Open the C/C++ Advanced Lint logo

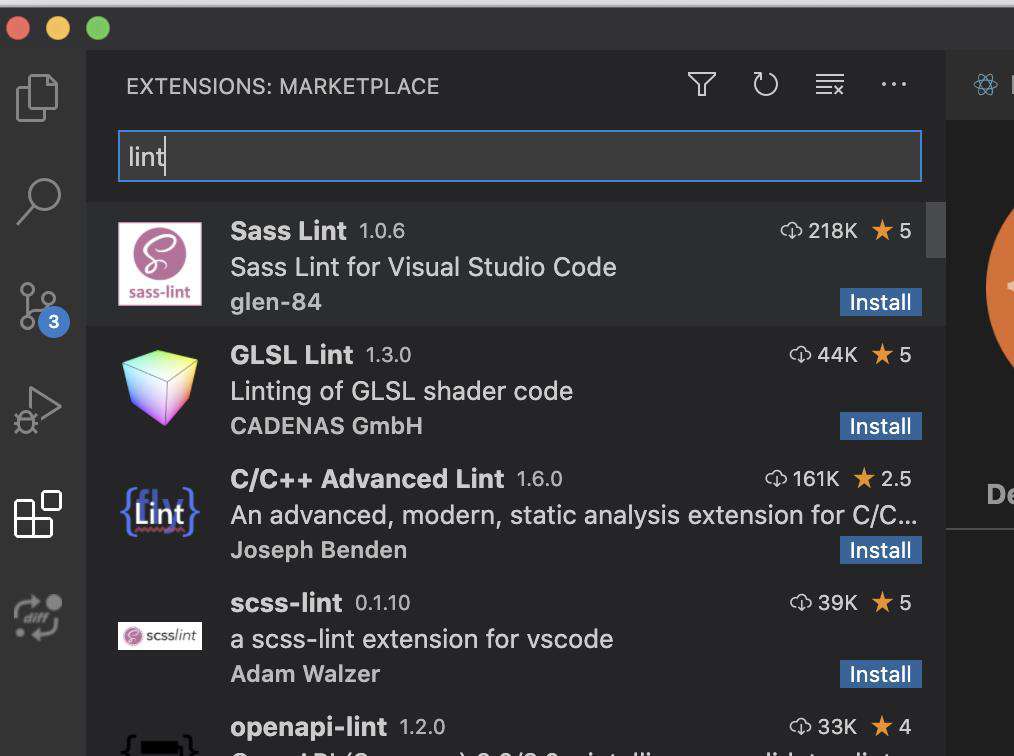pyautogui.click(x=160, y=512)
